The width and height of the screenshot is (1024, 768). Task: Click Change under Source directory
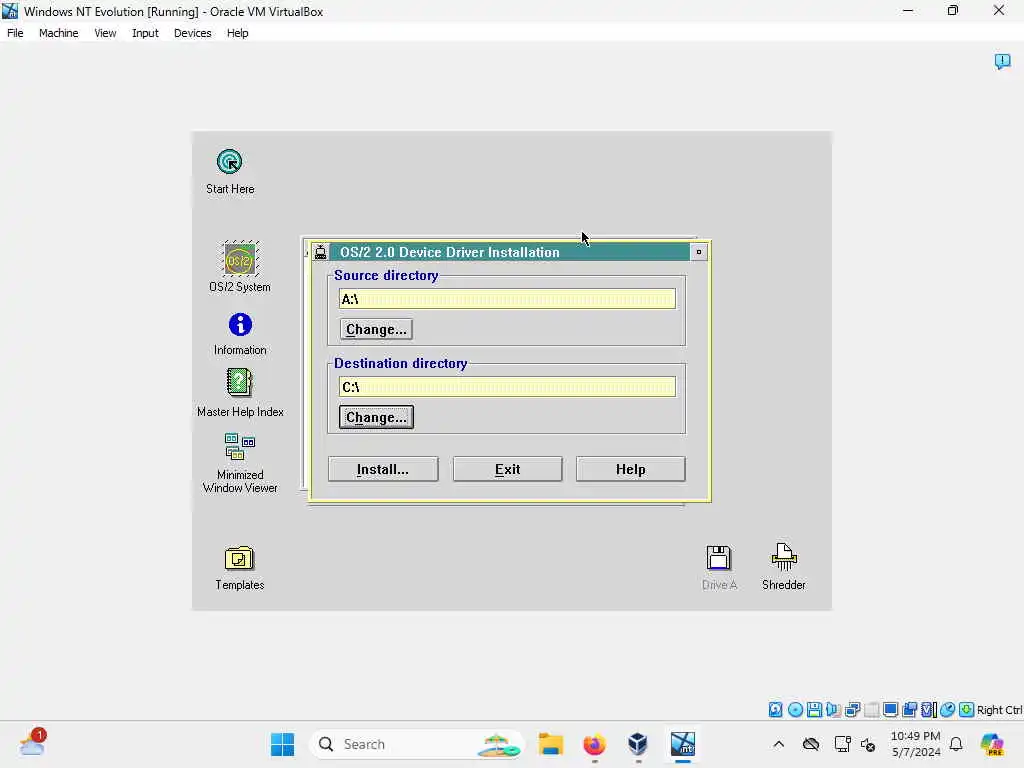coord(376,329)
